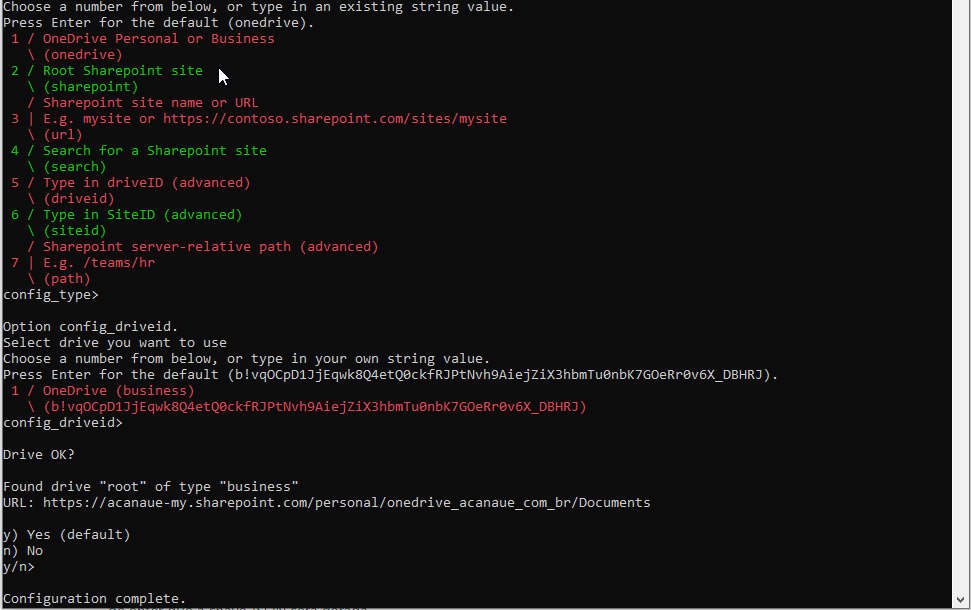The height and width of the screenshot is (610, 971).
Task: Click the acanaue-my.sharepoint.com Documents URL
Action: point(347,503)
